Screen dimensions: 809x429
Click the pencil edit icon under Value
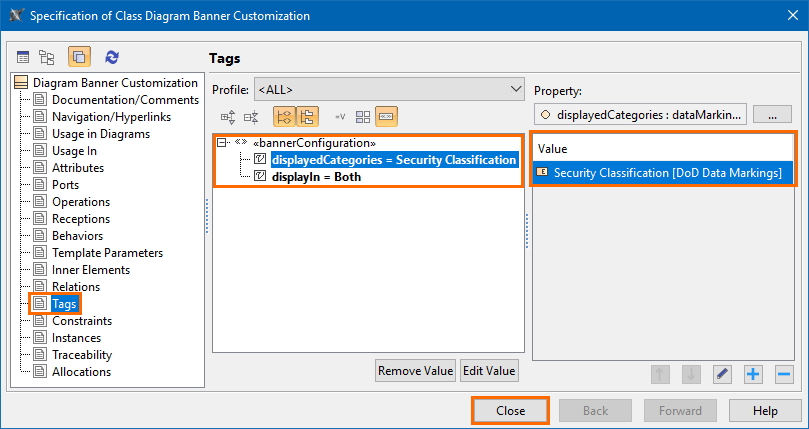pos(722,374)
